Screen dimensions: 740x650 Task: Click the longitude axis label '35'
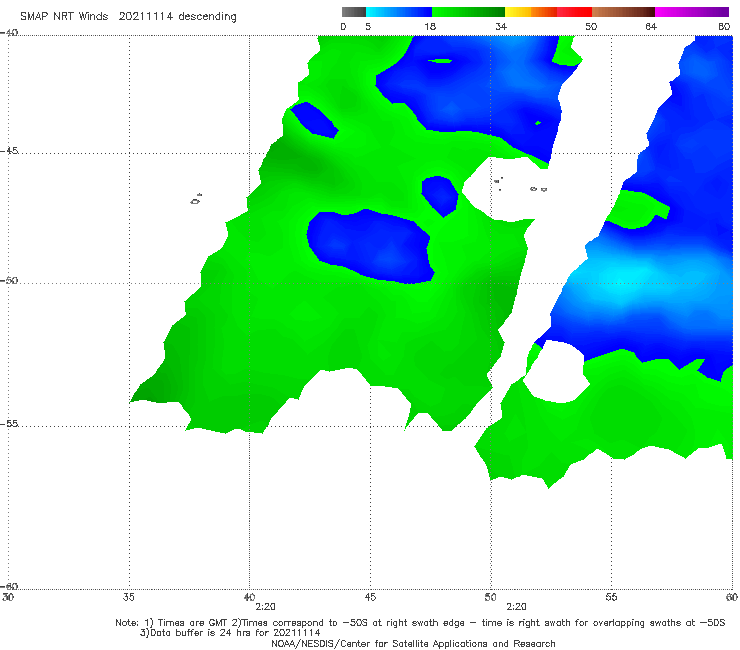tap(128, 597)
